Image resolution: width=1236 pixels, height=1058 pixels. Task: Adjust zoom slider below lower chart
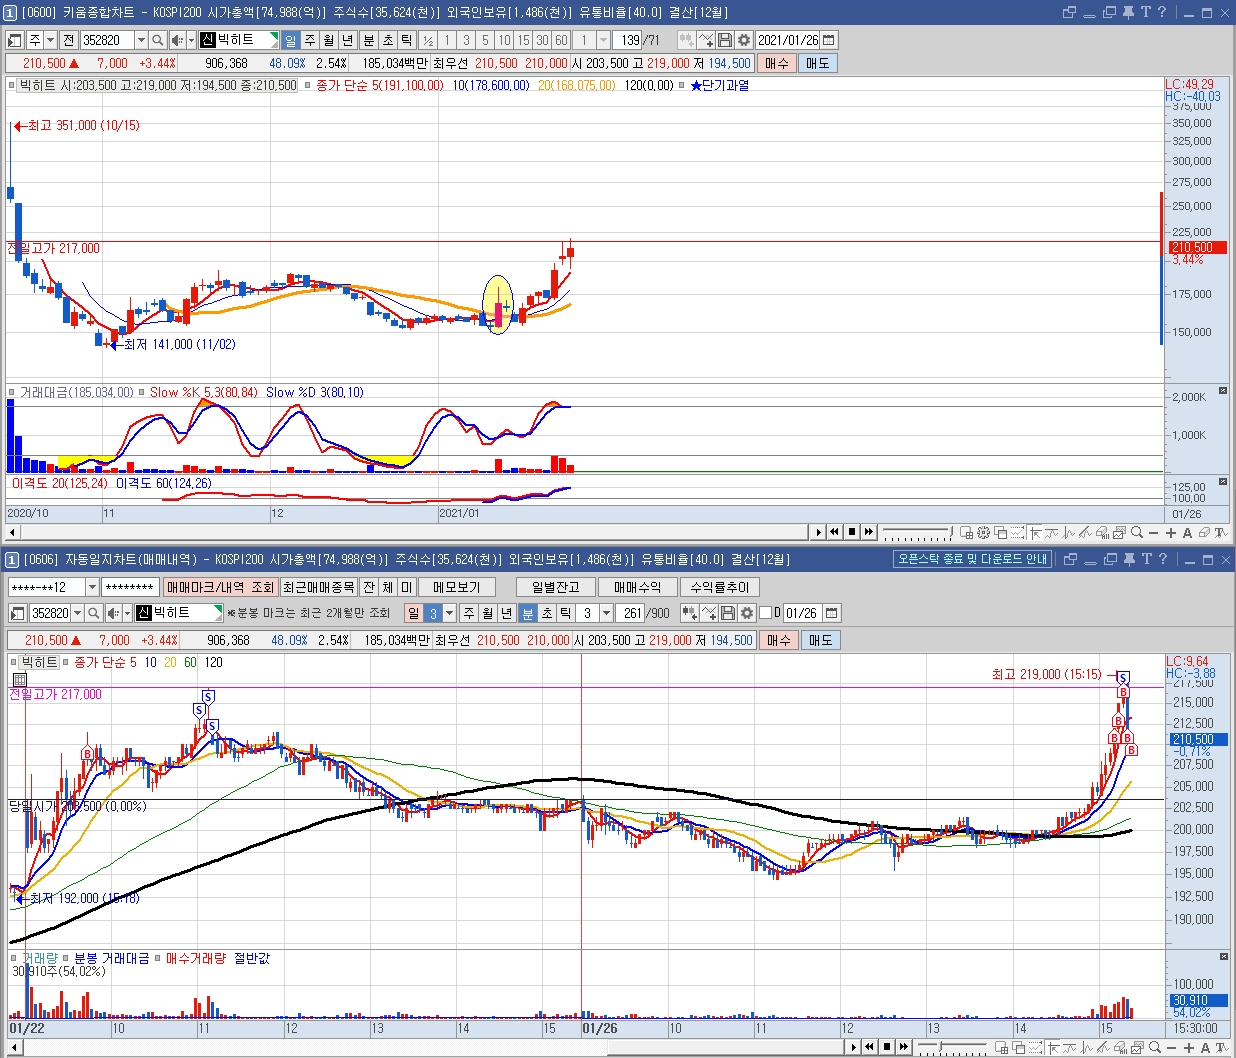tap(950, 1047)
